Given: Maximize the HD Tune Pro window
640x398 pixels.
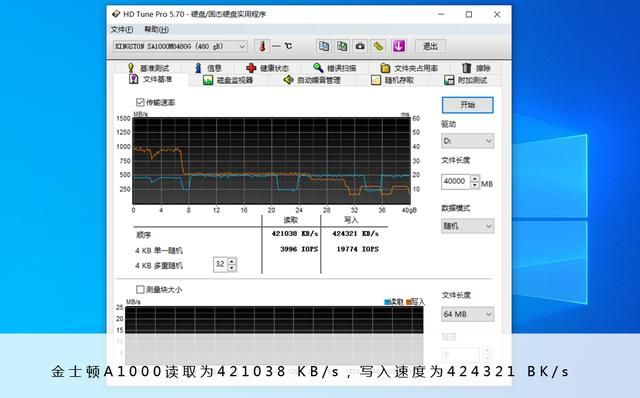Looking at the screenshot, I should coord(469,14).
